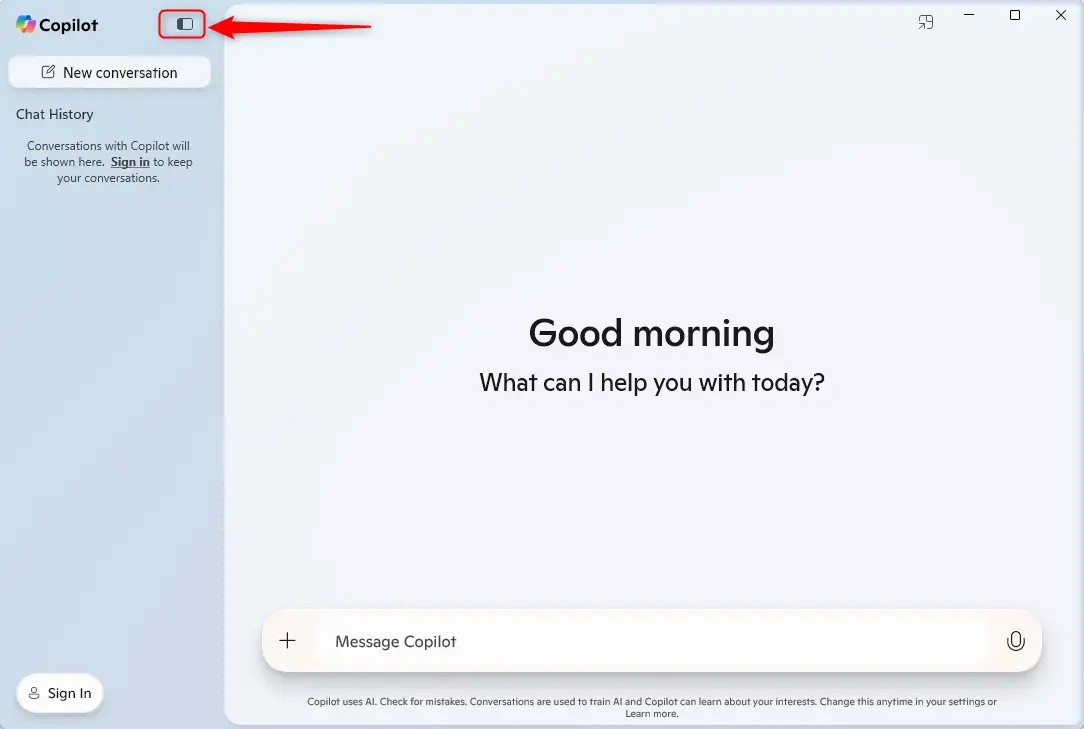Screen dimensions: 1084x729
Task: Open the Learn more link in footer
Action: point(651,714)
